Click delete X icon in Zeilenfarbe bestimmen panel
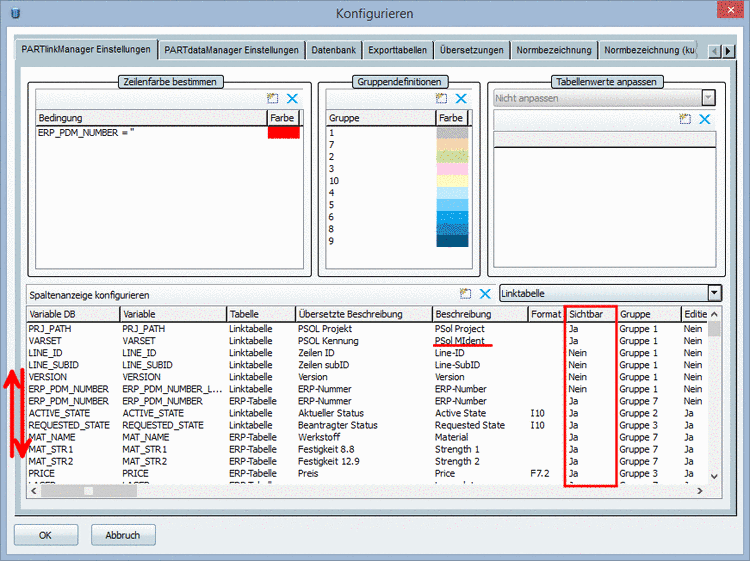 pyautogui.click(x=292, y=99)
